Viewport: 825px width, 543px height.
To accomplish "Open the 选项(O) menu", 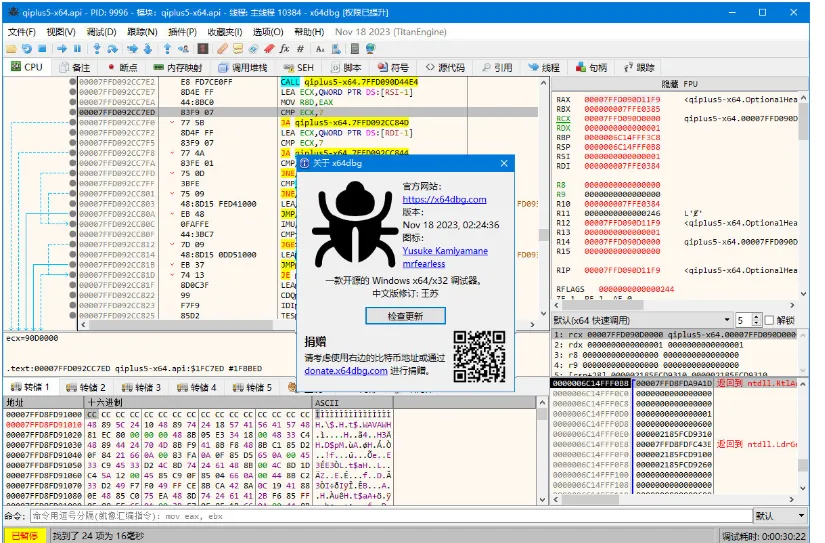I will click(267, 32).
